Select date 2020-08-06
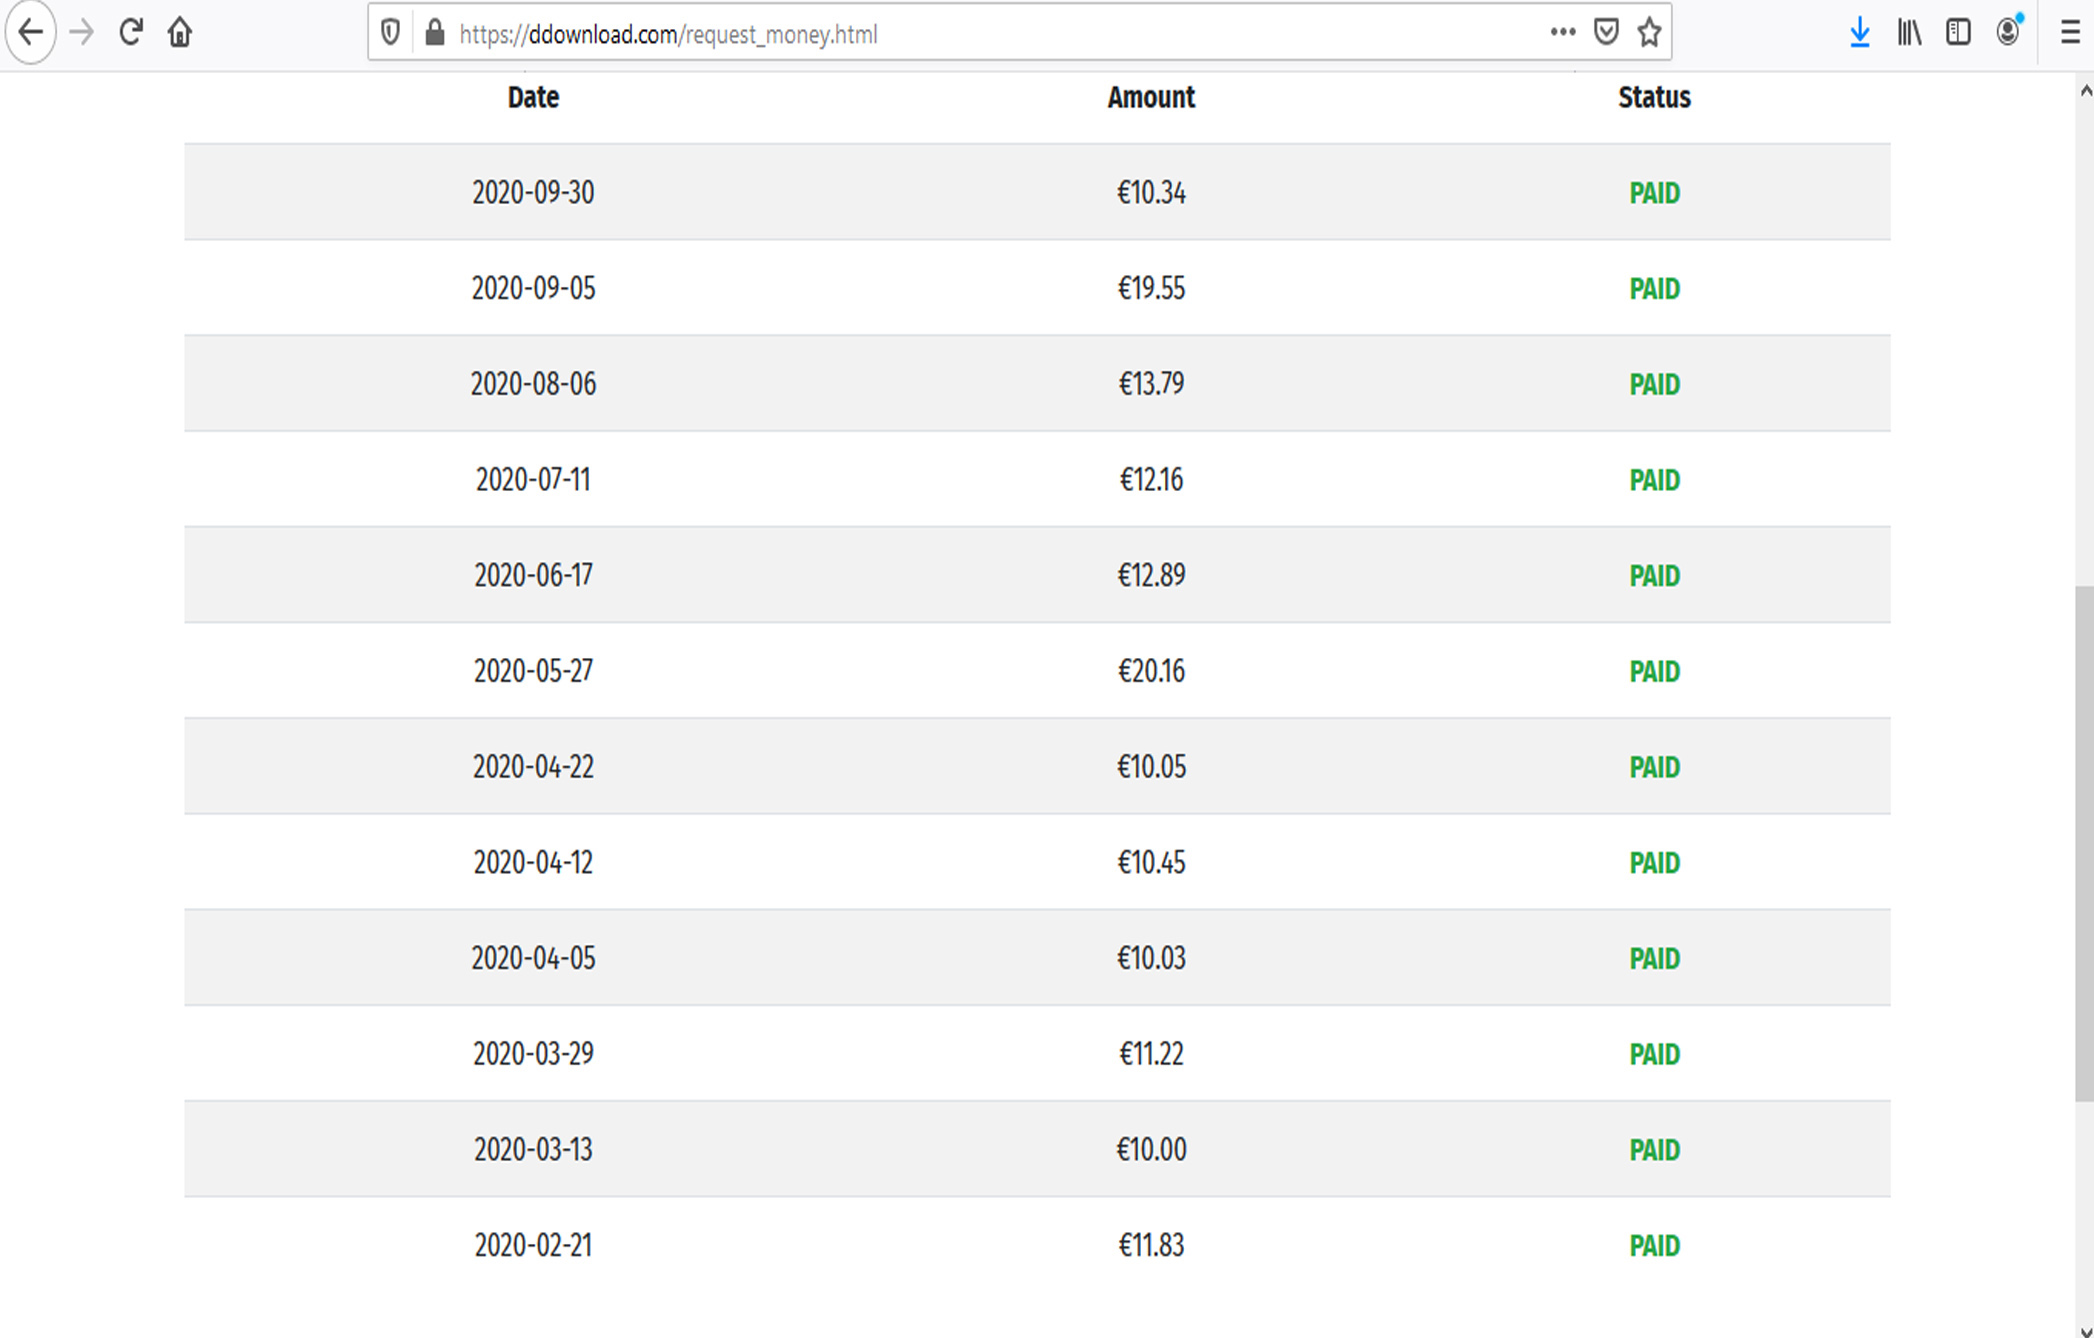 [533, 384]
